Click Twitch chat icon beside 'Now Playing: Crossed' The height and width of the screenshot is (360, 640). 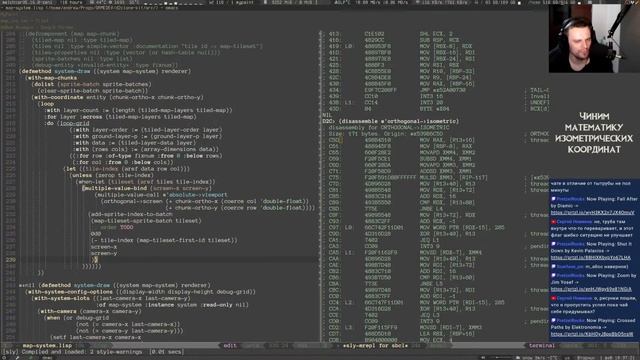(553, 320)
